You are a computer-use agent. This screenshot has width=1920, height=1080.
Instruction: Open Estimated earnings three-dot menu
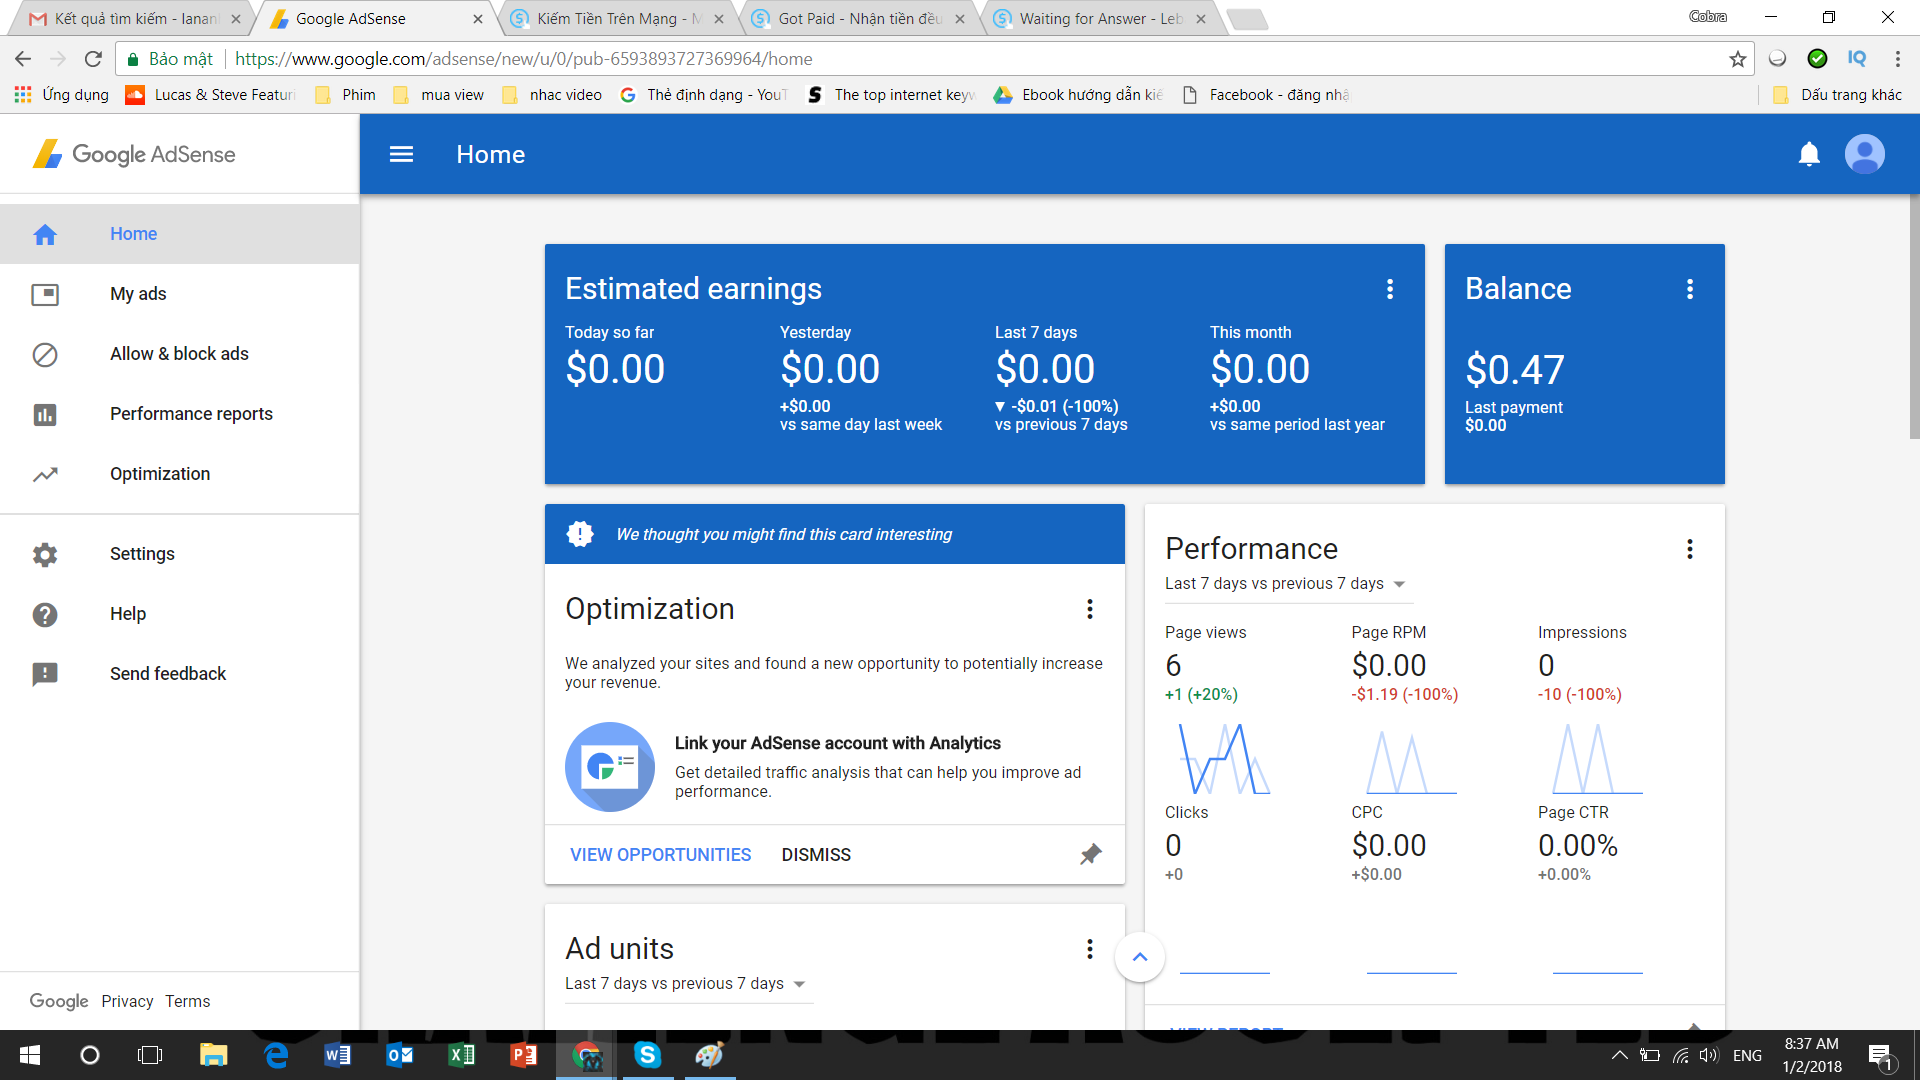[1389, 289]
